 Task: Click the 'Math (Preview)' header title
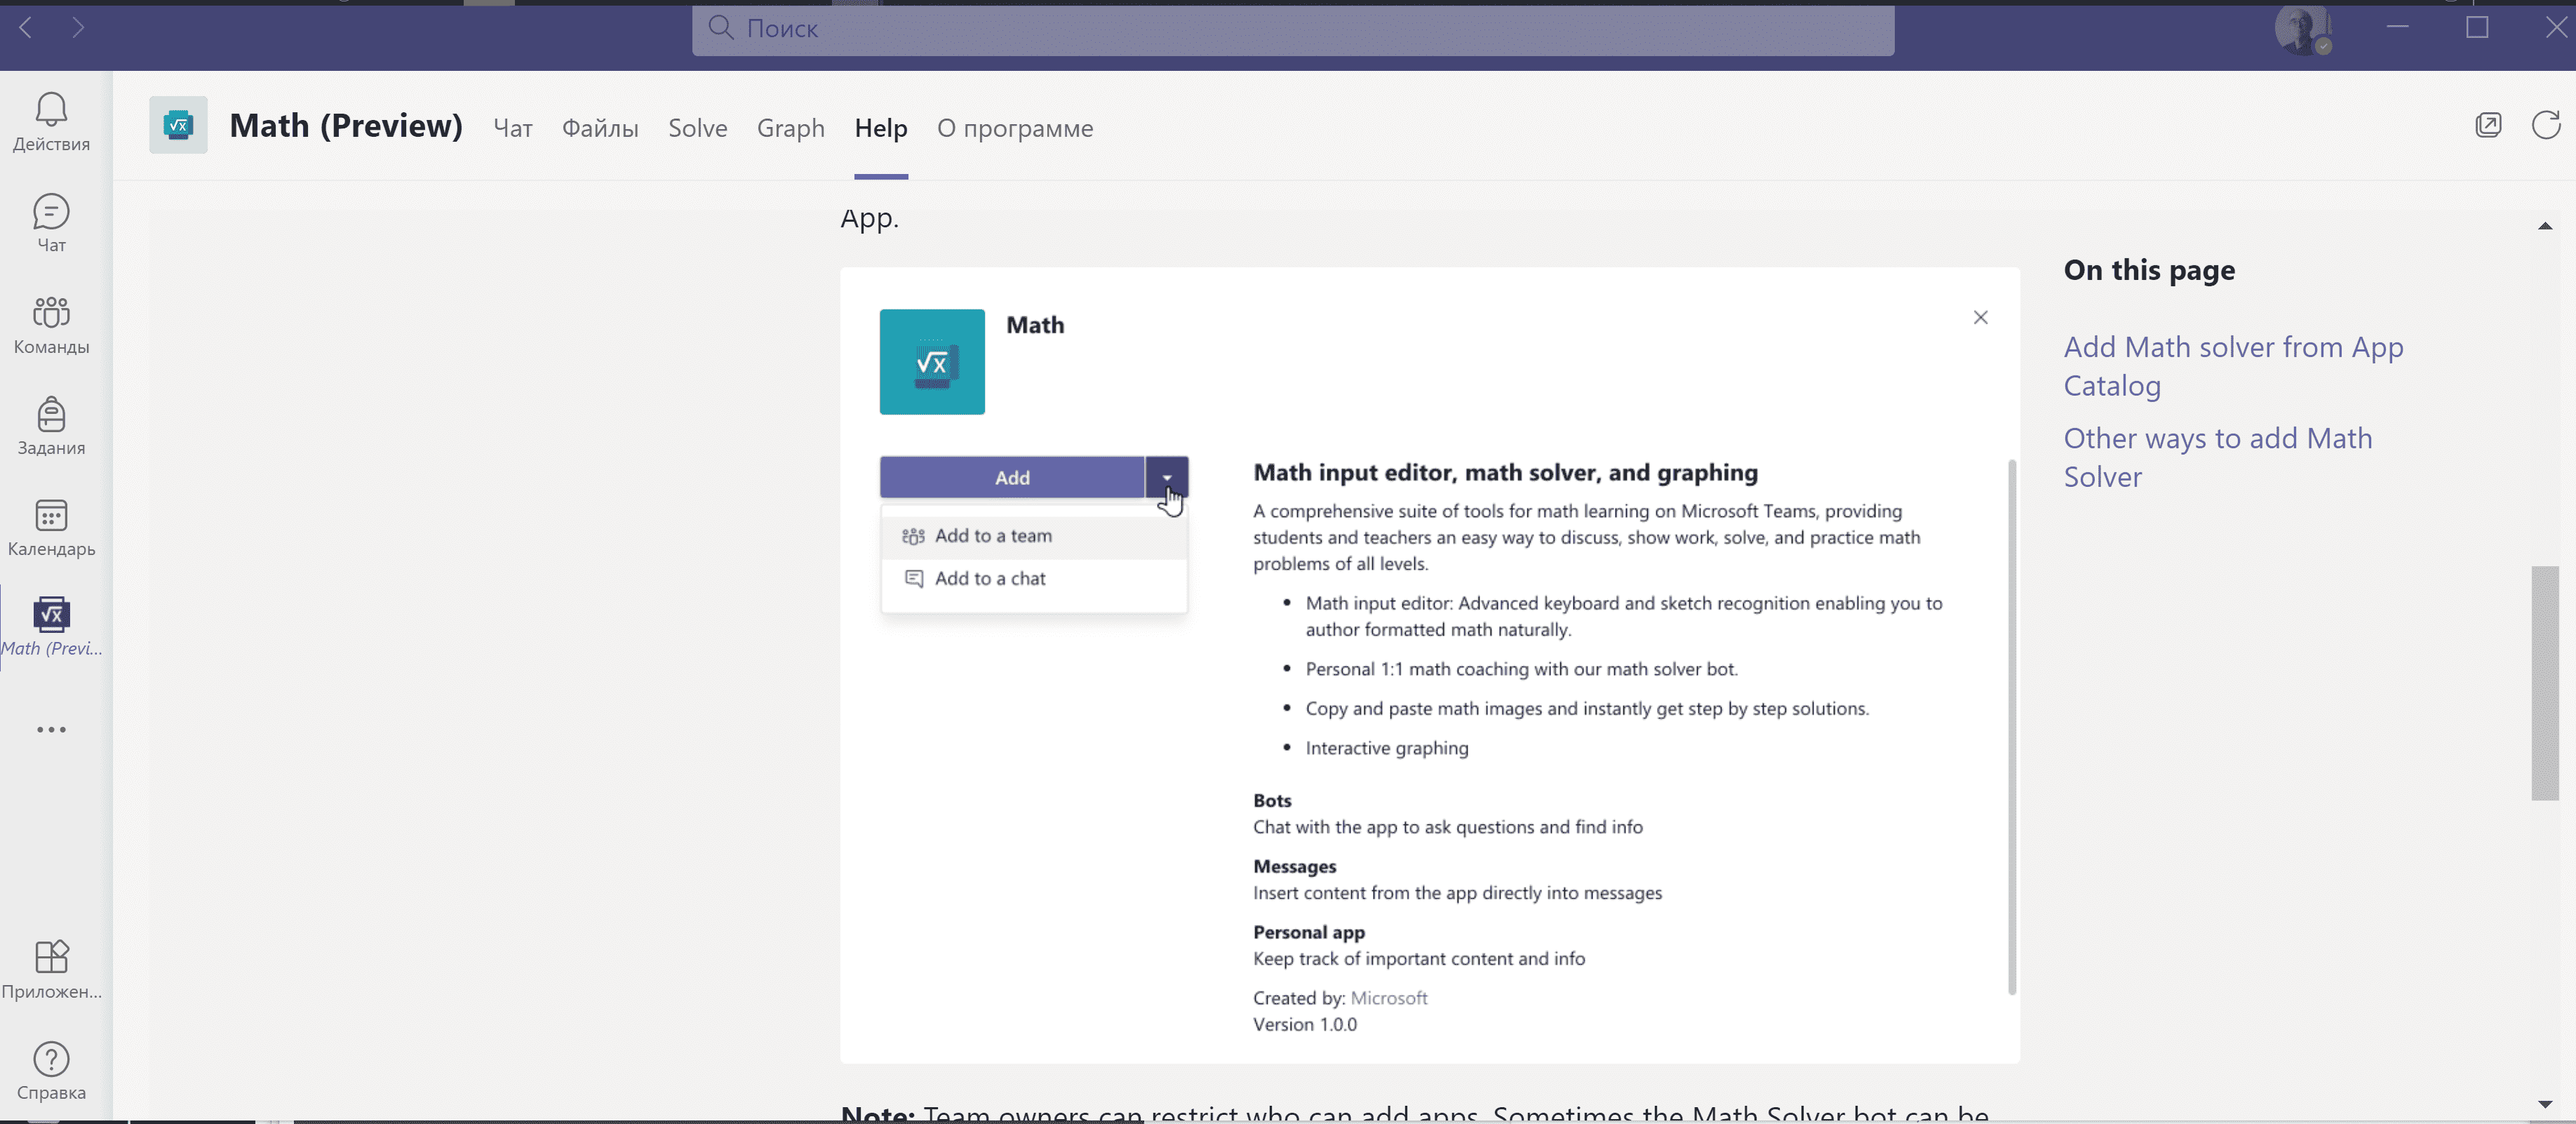point(346,126)
